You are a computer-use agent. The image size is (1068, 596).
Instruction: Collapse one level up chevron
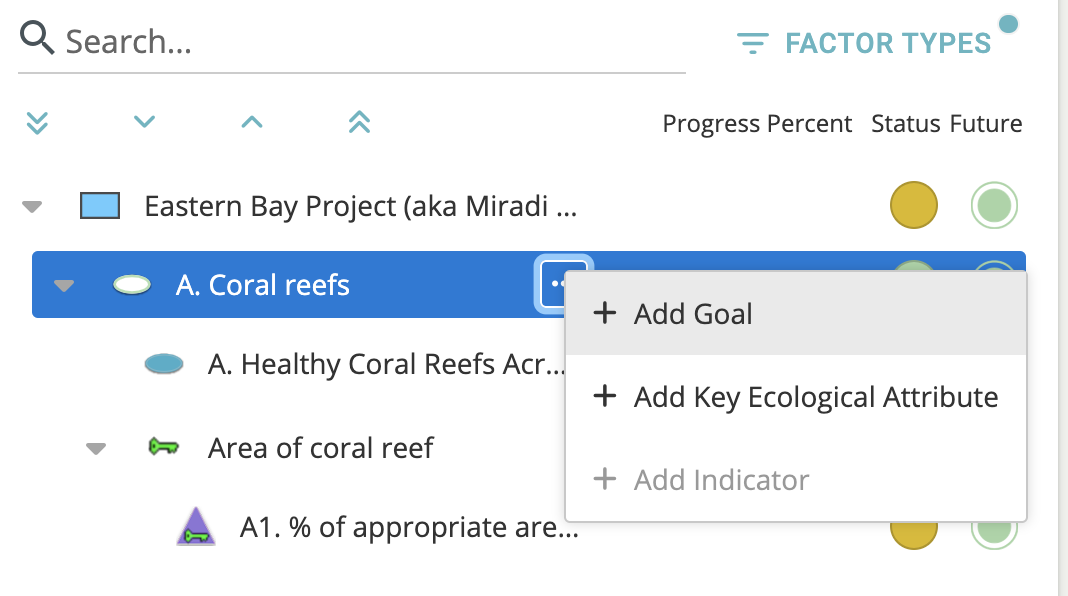[x=252, y=123]
